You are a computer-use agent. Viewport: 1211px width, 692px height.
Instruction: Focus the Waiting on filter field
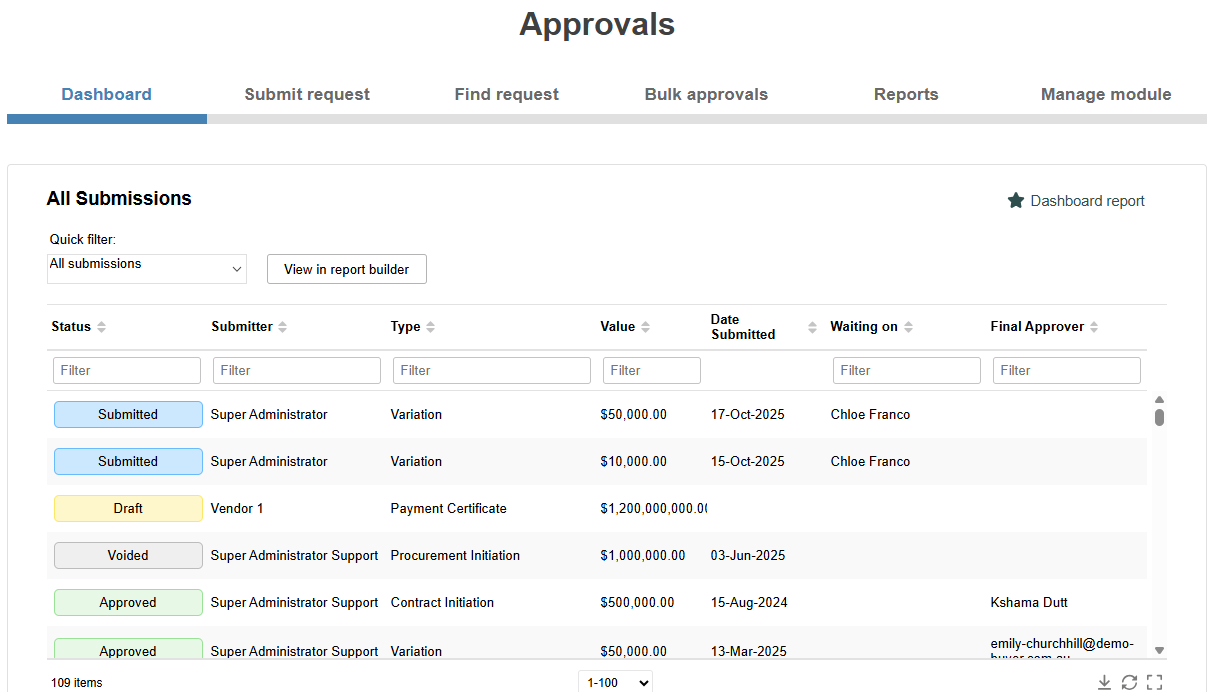click(907, 370)
